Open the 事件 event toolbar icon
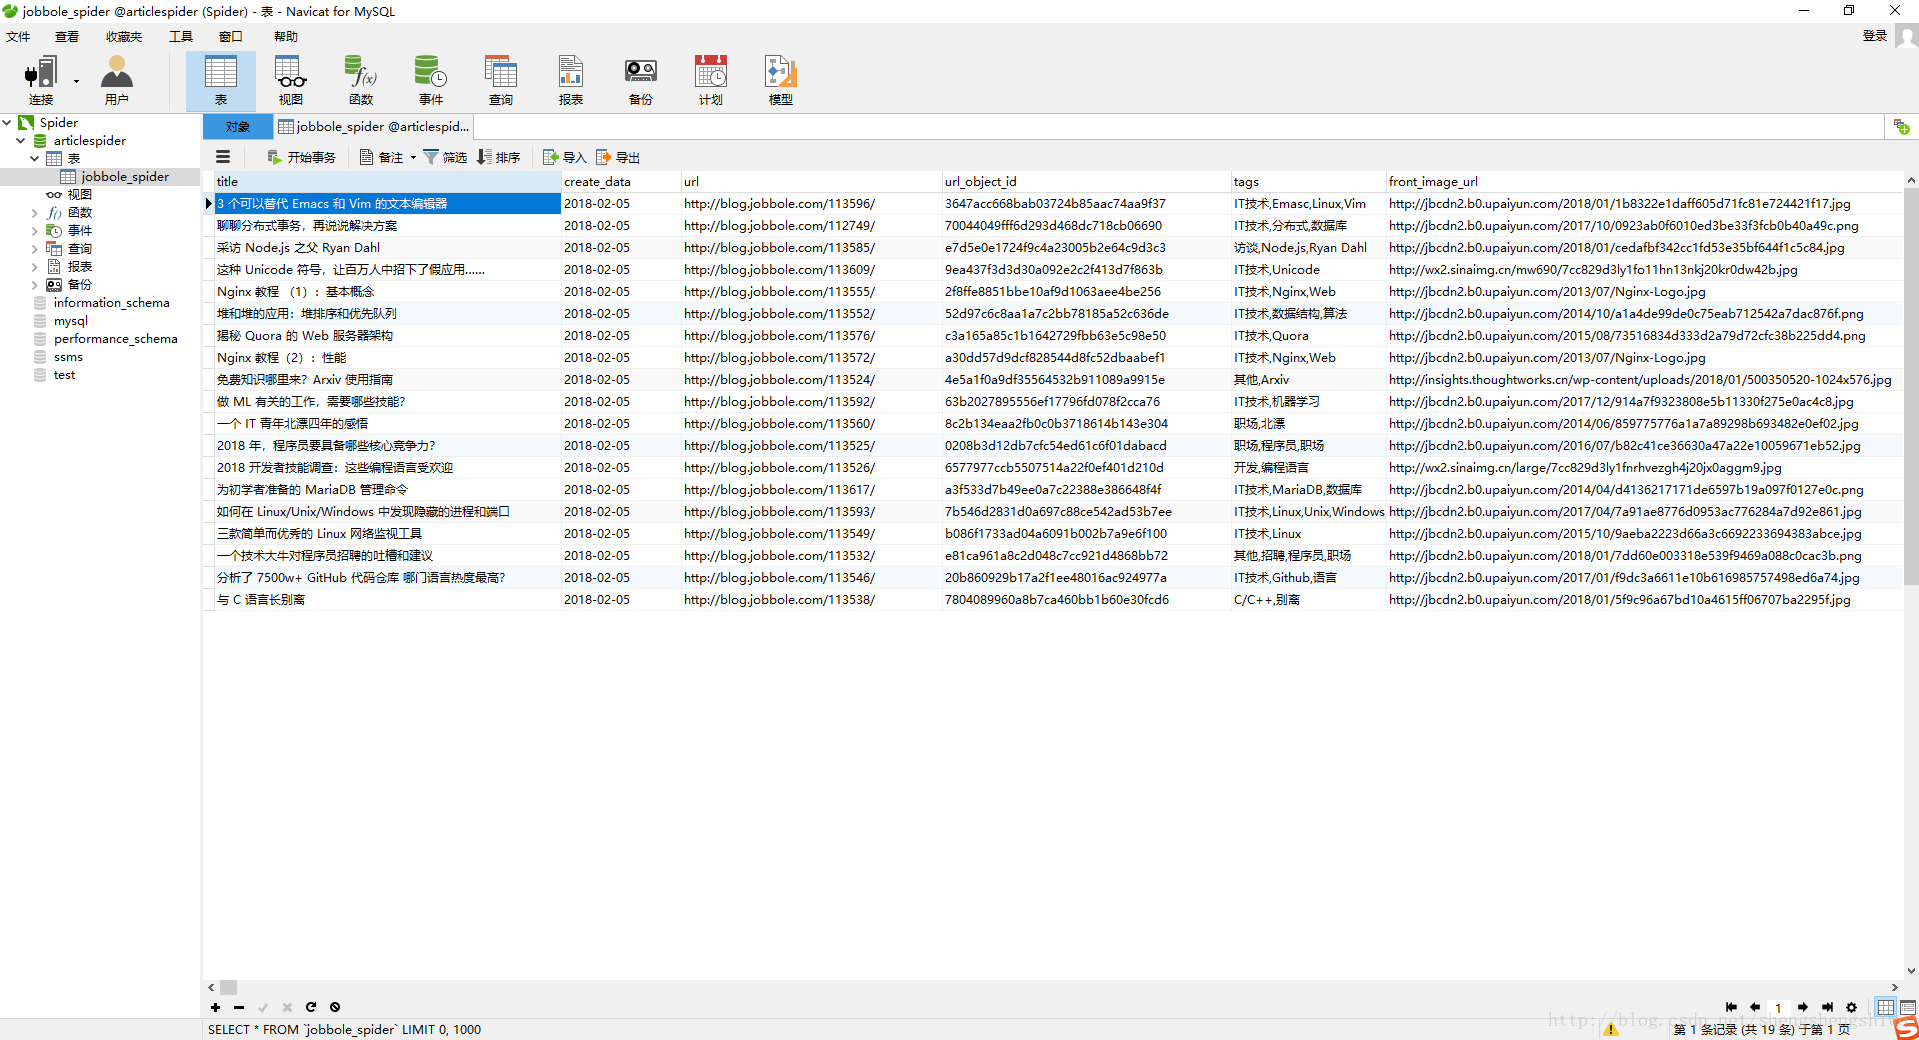The image size is (1919, 1040). pos(431,80)
